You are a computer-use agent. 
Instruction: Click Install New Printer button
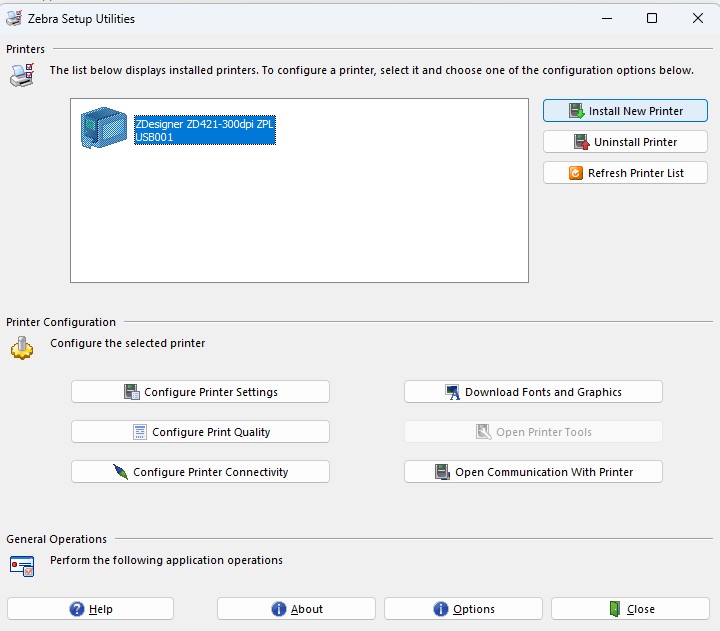tap(625, 111)
